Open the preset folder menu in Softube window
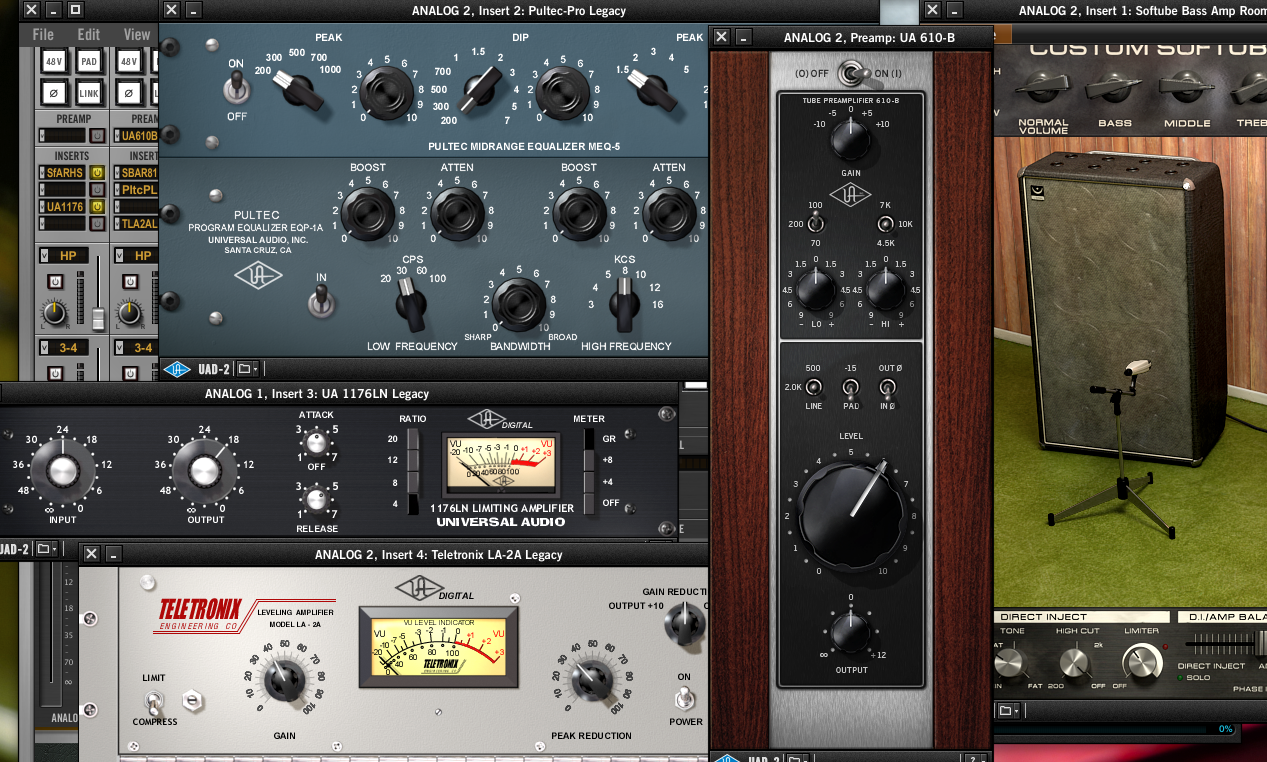 pyautogui.click(x=1009, y=711)
